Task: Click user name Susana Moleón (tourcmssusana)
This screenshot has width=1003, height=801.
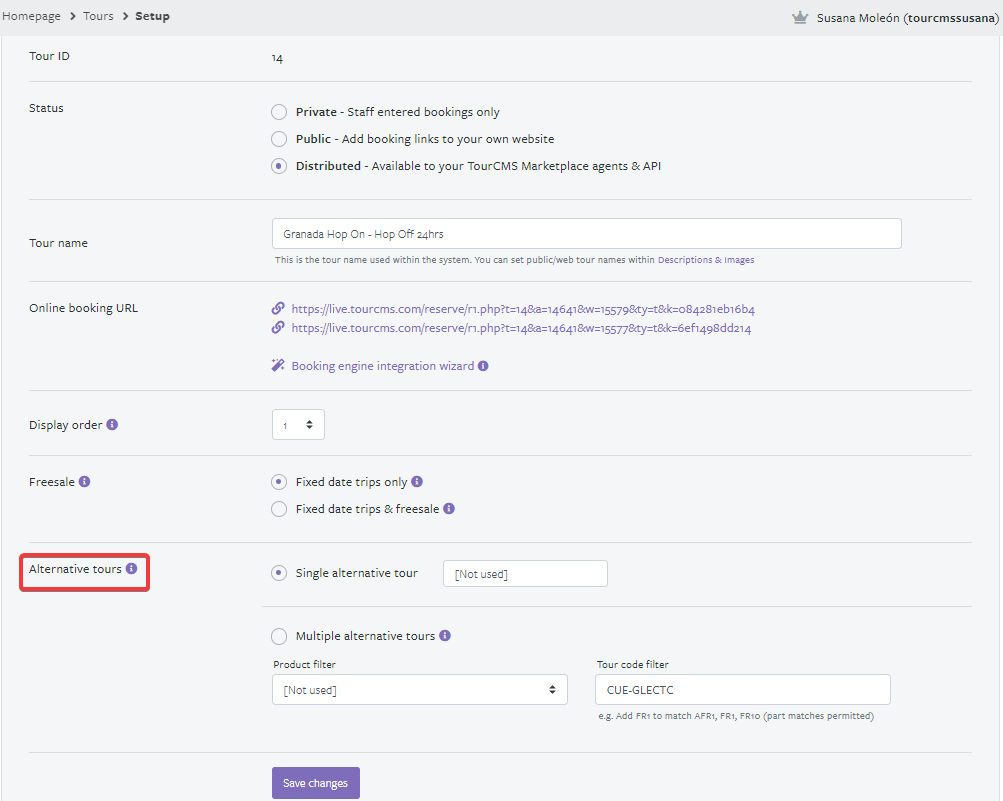Action: [908, 18]
